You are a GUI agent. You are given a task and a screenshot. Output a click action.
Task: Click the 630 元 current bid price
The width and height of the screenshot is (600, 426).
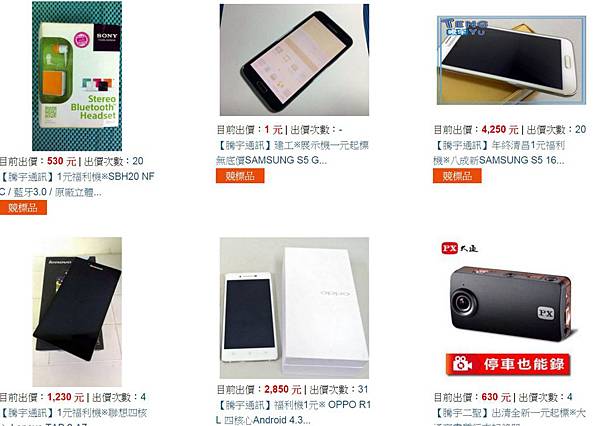click(x=496, y=397)
